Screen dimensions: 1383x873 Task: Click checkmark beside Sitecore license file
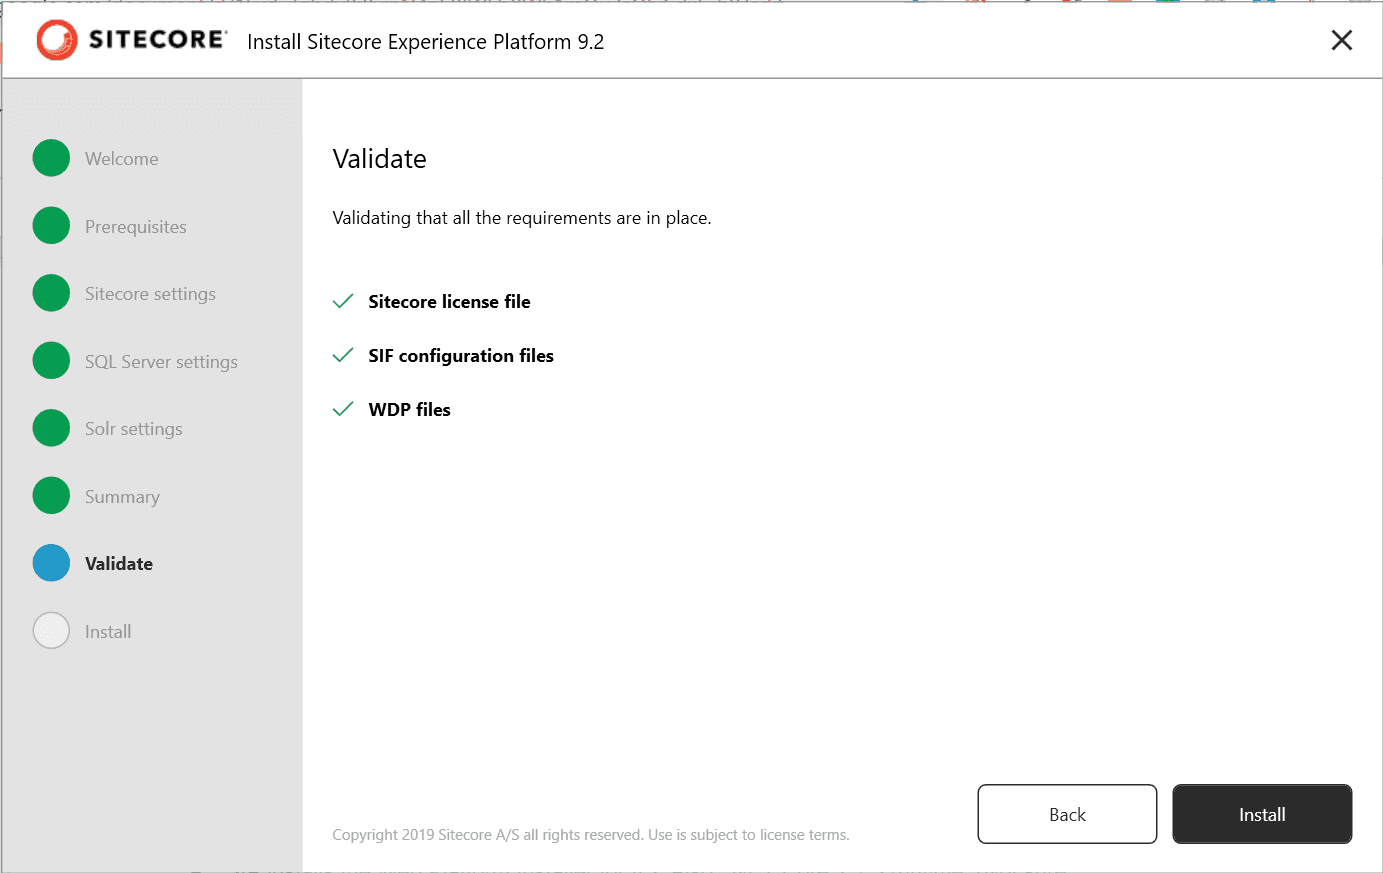343,301
